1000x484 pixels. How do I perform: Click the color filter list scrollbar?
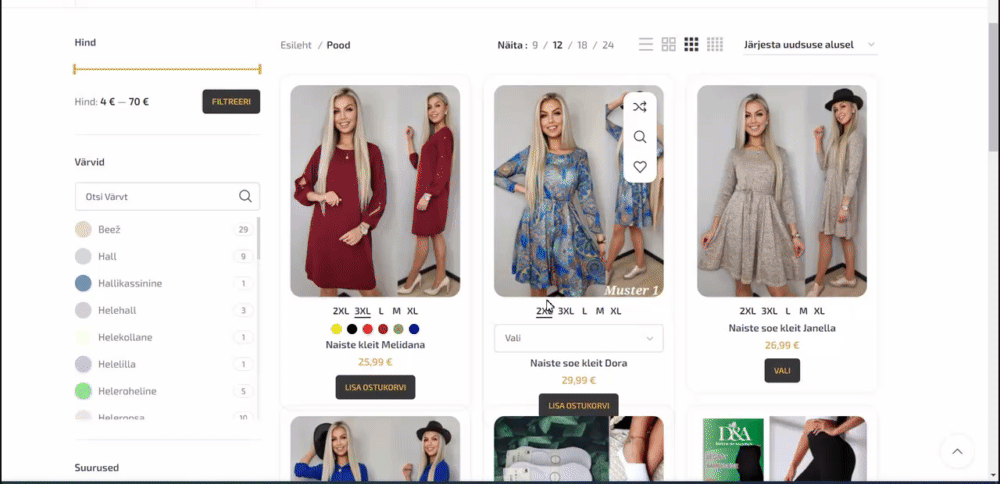click(x=258, y=239)
